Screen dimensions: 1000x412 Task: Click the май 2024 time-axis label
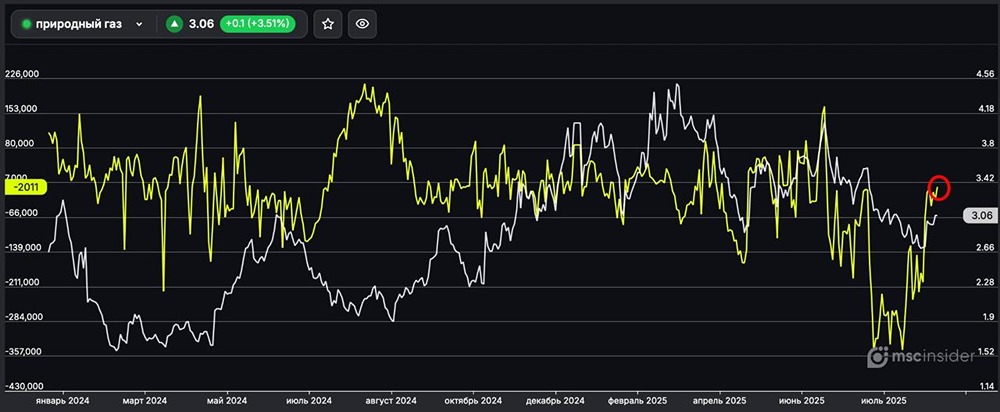click(228, 401)
